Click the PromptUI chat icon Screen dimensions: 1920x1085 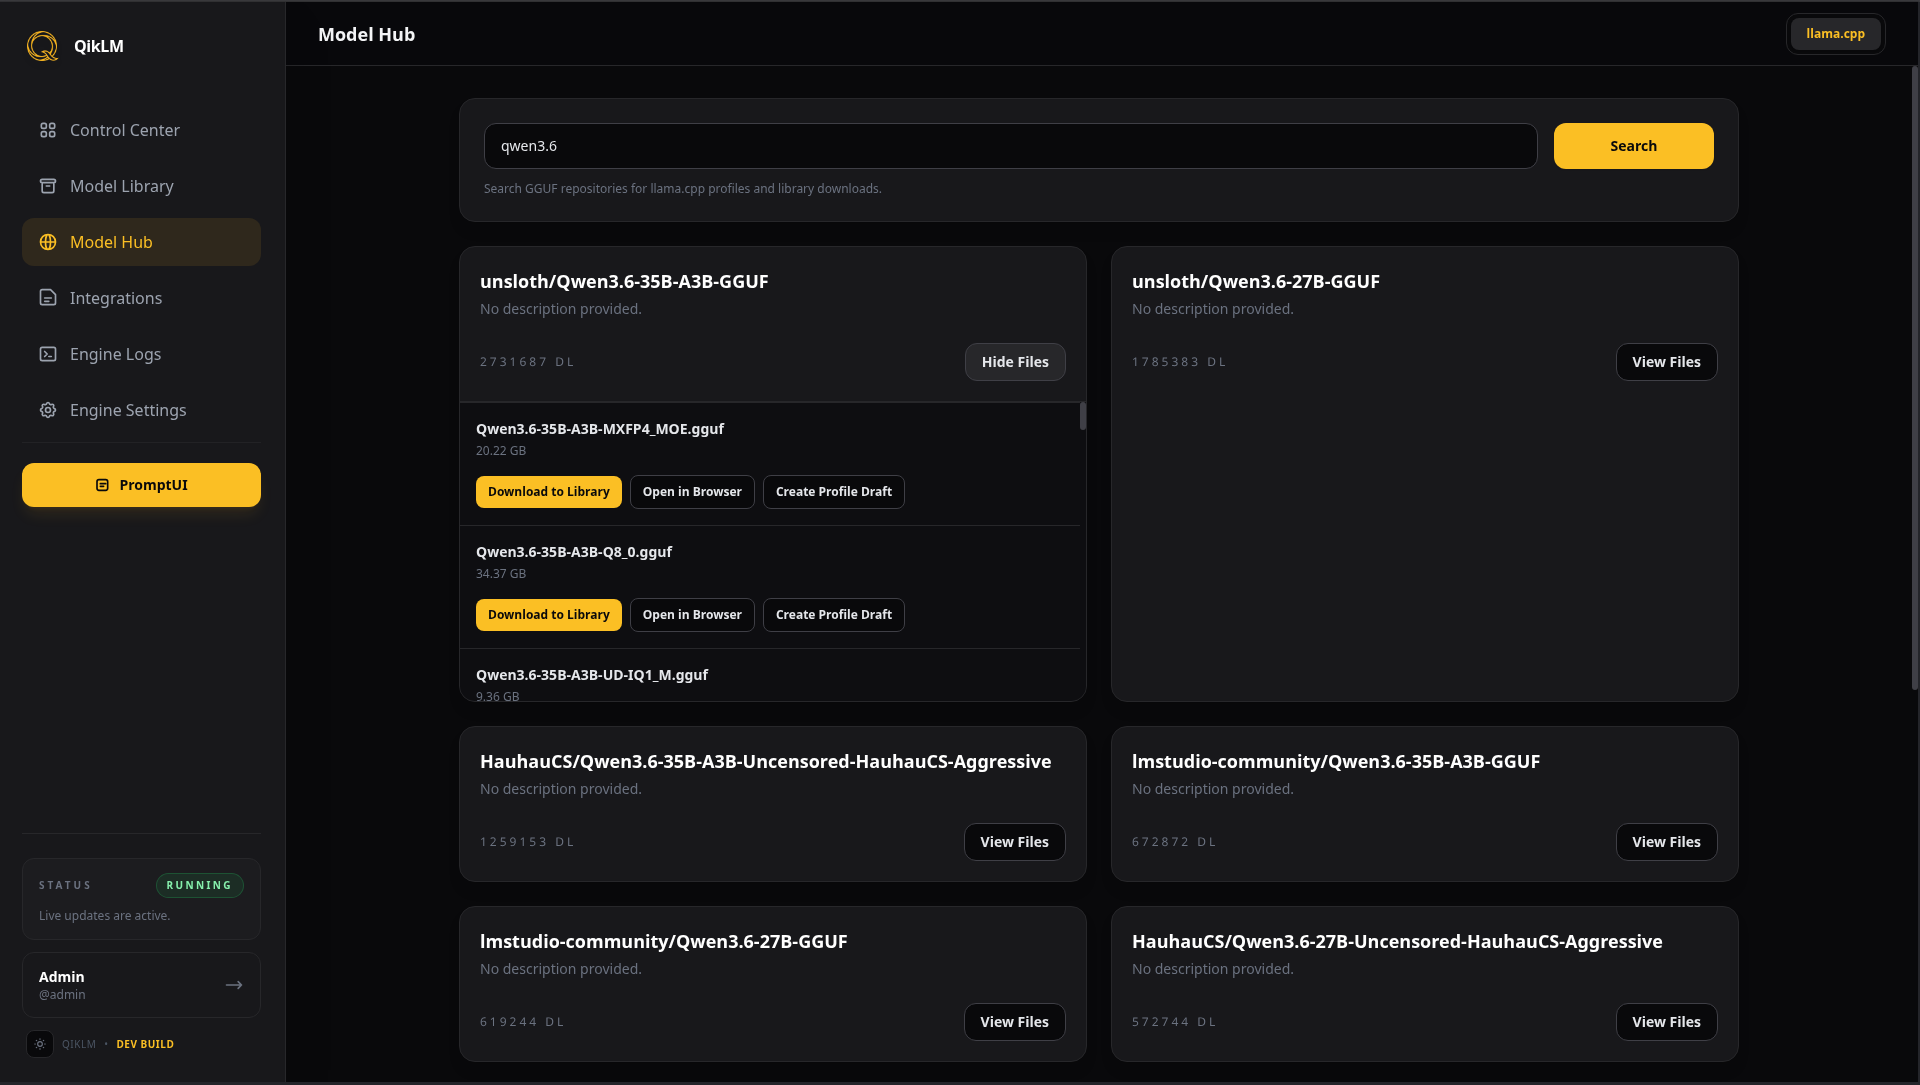coord(102,485)
